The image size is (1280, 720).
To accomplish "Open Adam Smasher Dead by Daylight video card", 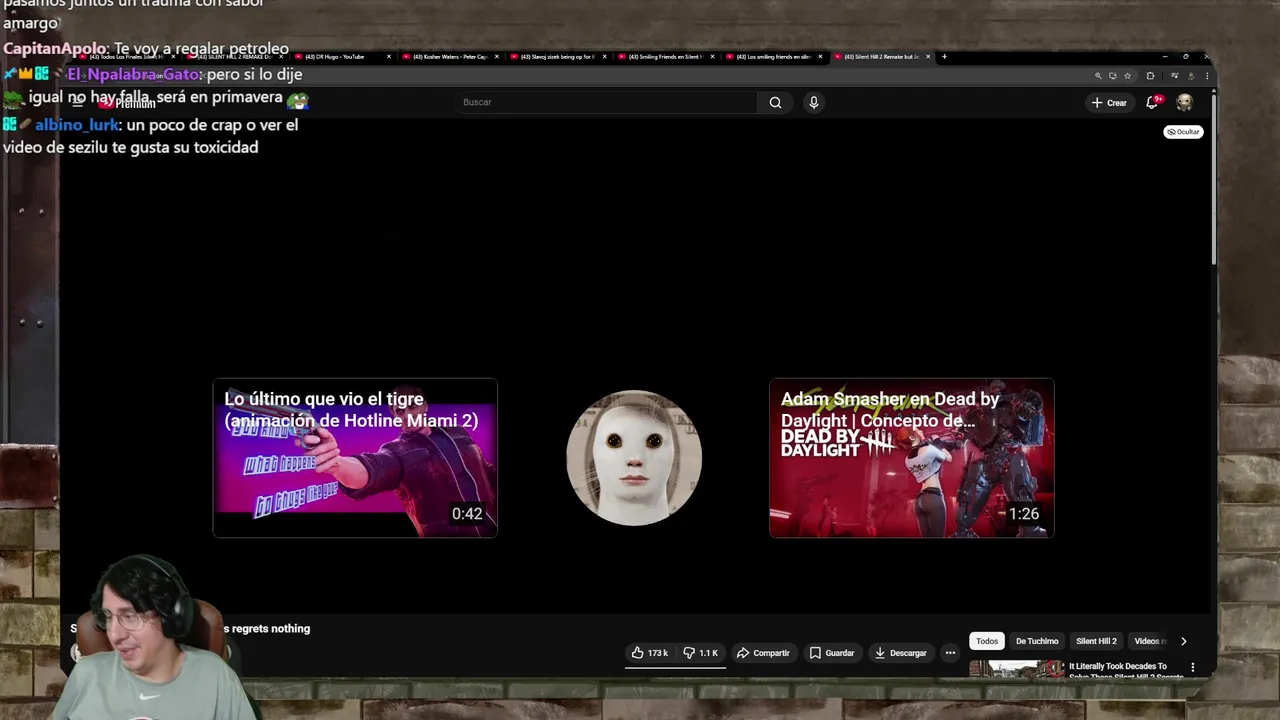I will [911, 458].
